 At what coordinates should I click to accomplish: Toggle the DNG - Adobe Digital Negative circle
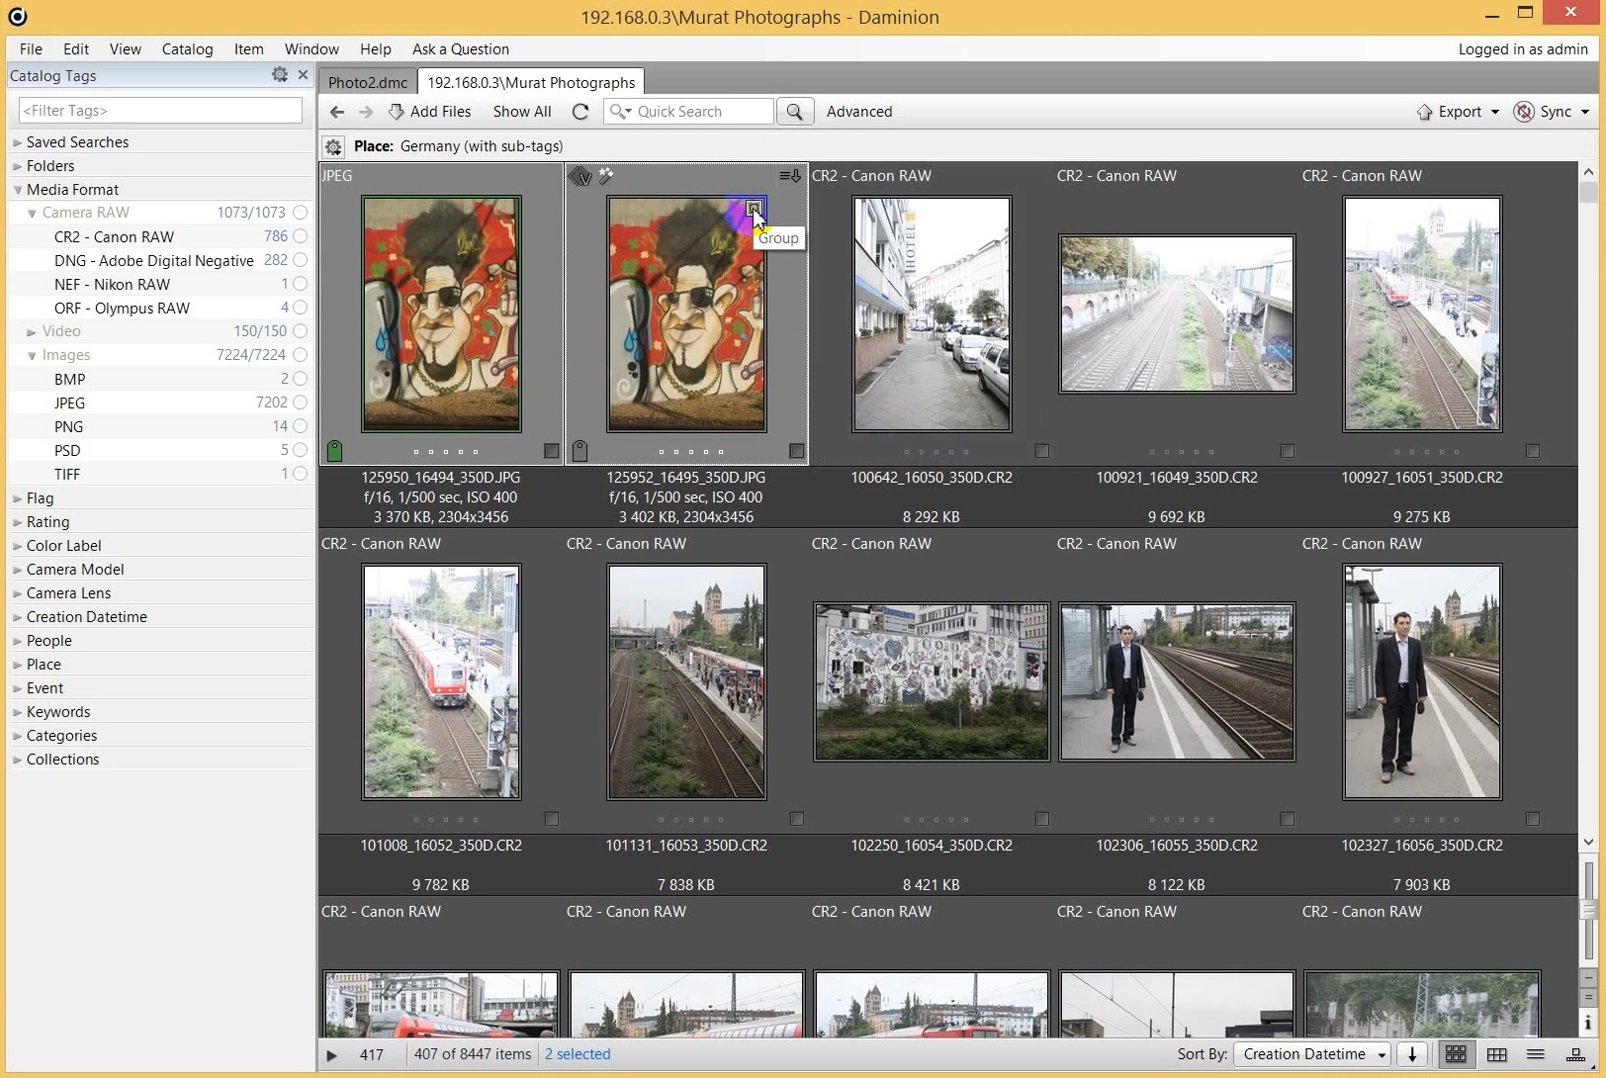[300, 260]
